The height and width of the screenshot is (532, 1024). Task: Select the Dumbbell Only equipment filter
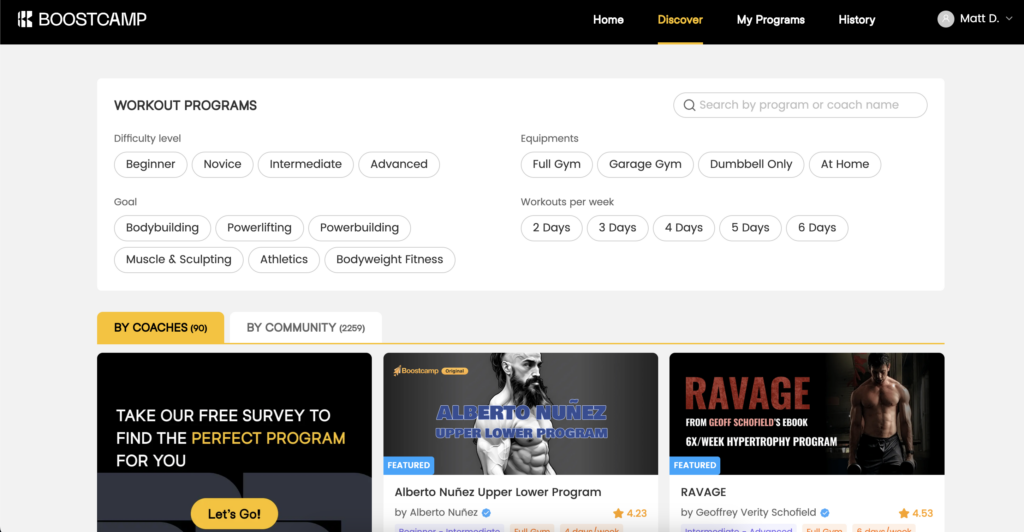click(751, 164)
